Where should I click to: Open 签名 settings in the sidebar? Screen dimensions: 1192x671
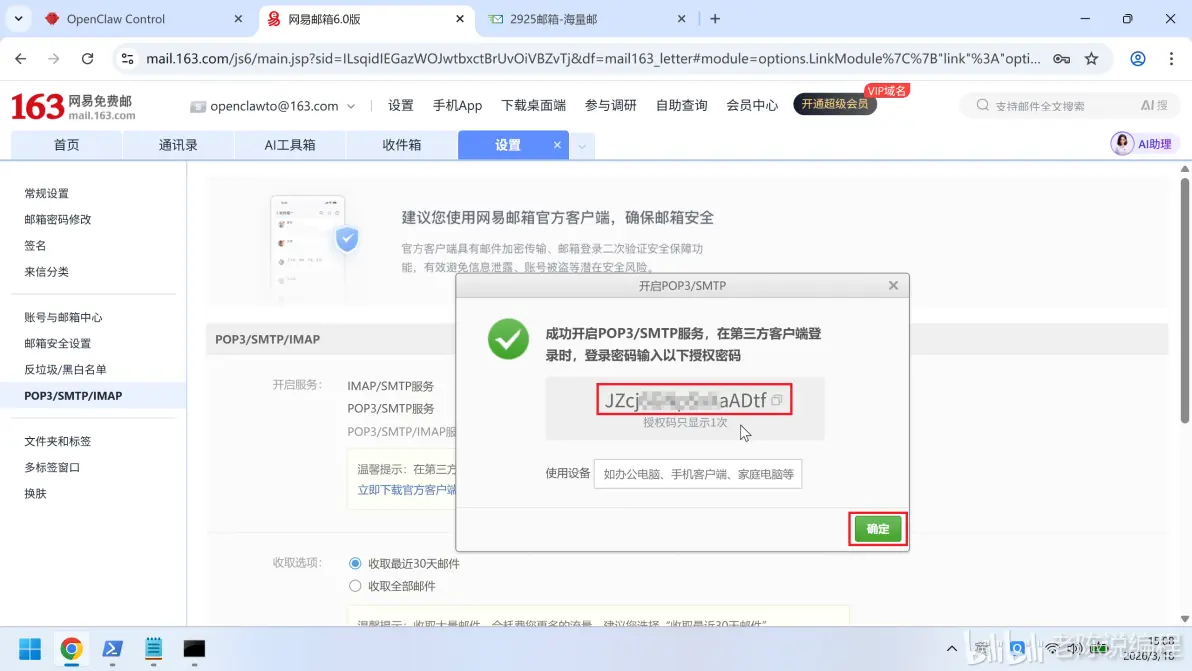[35, 245]
